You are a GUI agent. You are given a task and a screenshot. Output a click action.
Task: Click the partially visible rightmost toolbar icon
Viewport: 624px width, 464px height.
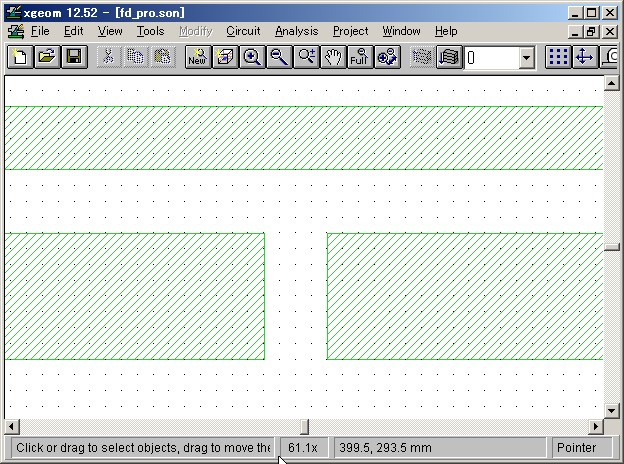click(609, 57)
